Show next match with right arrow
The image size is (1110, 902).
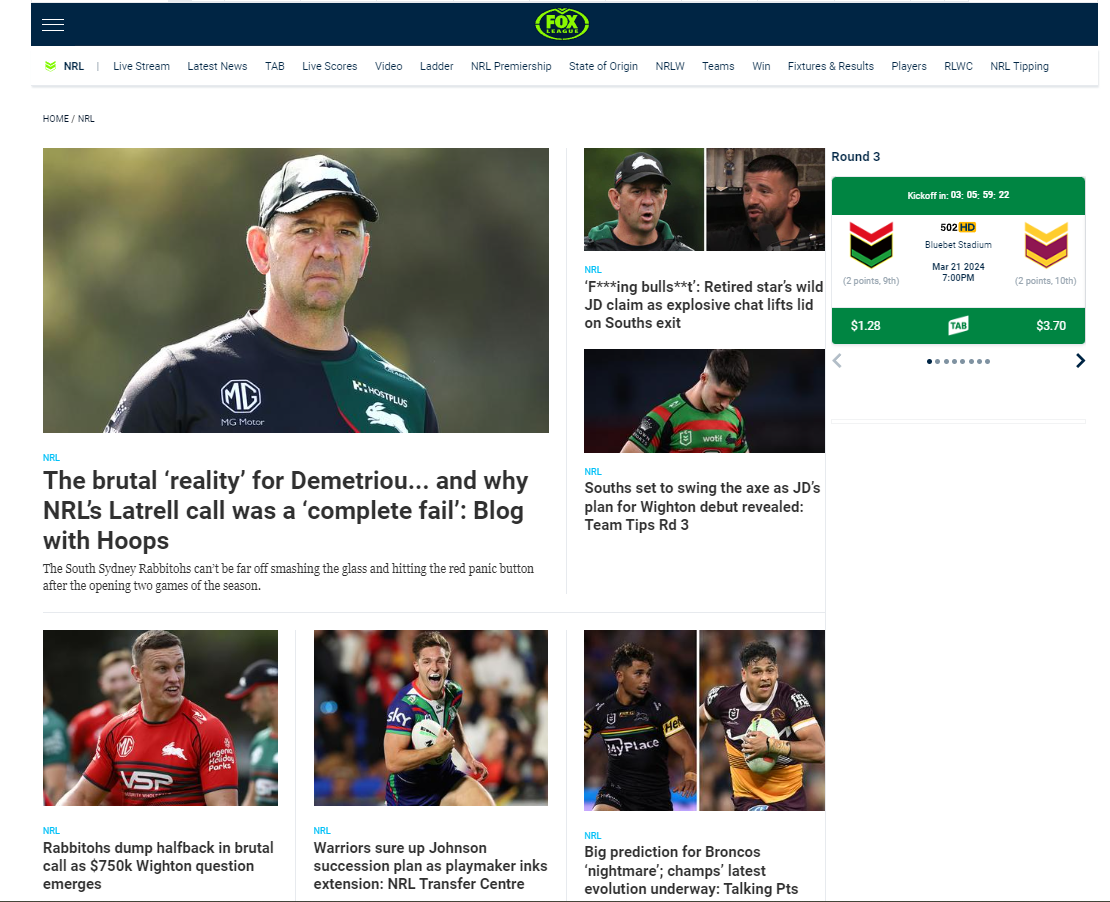1080,361
